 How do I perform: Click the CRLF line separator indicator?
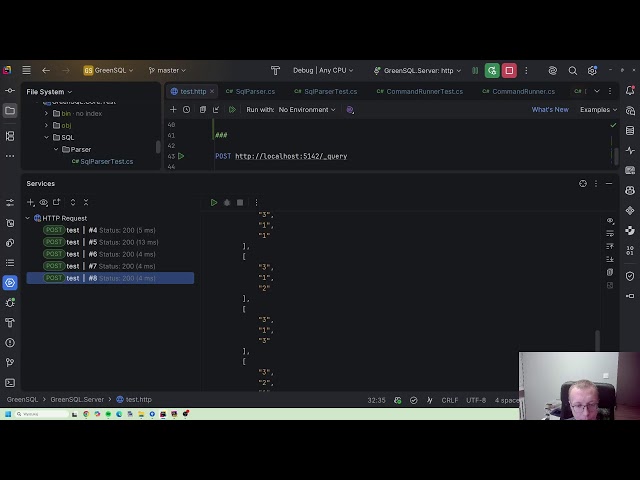(449, 400)
